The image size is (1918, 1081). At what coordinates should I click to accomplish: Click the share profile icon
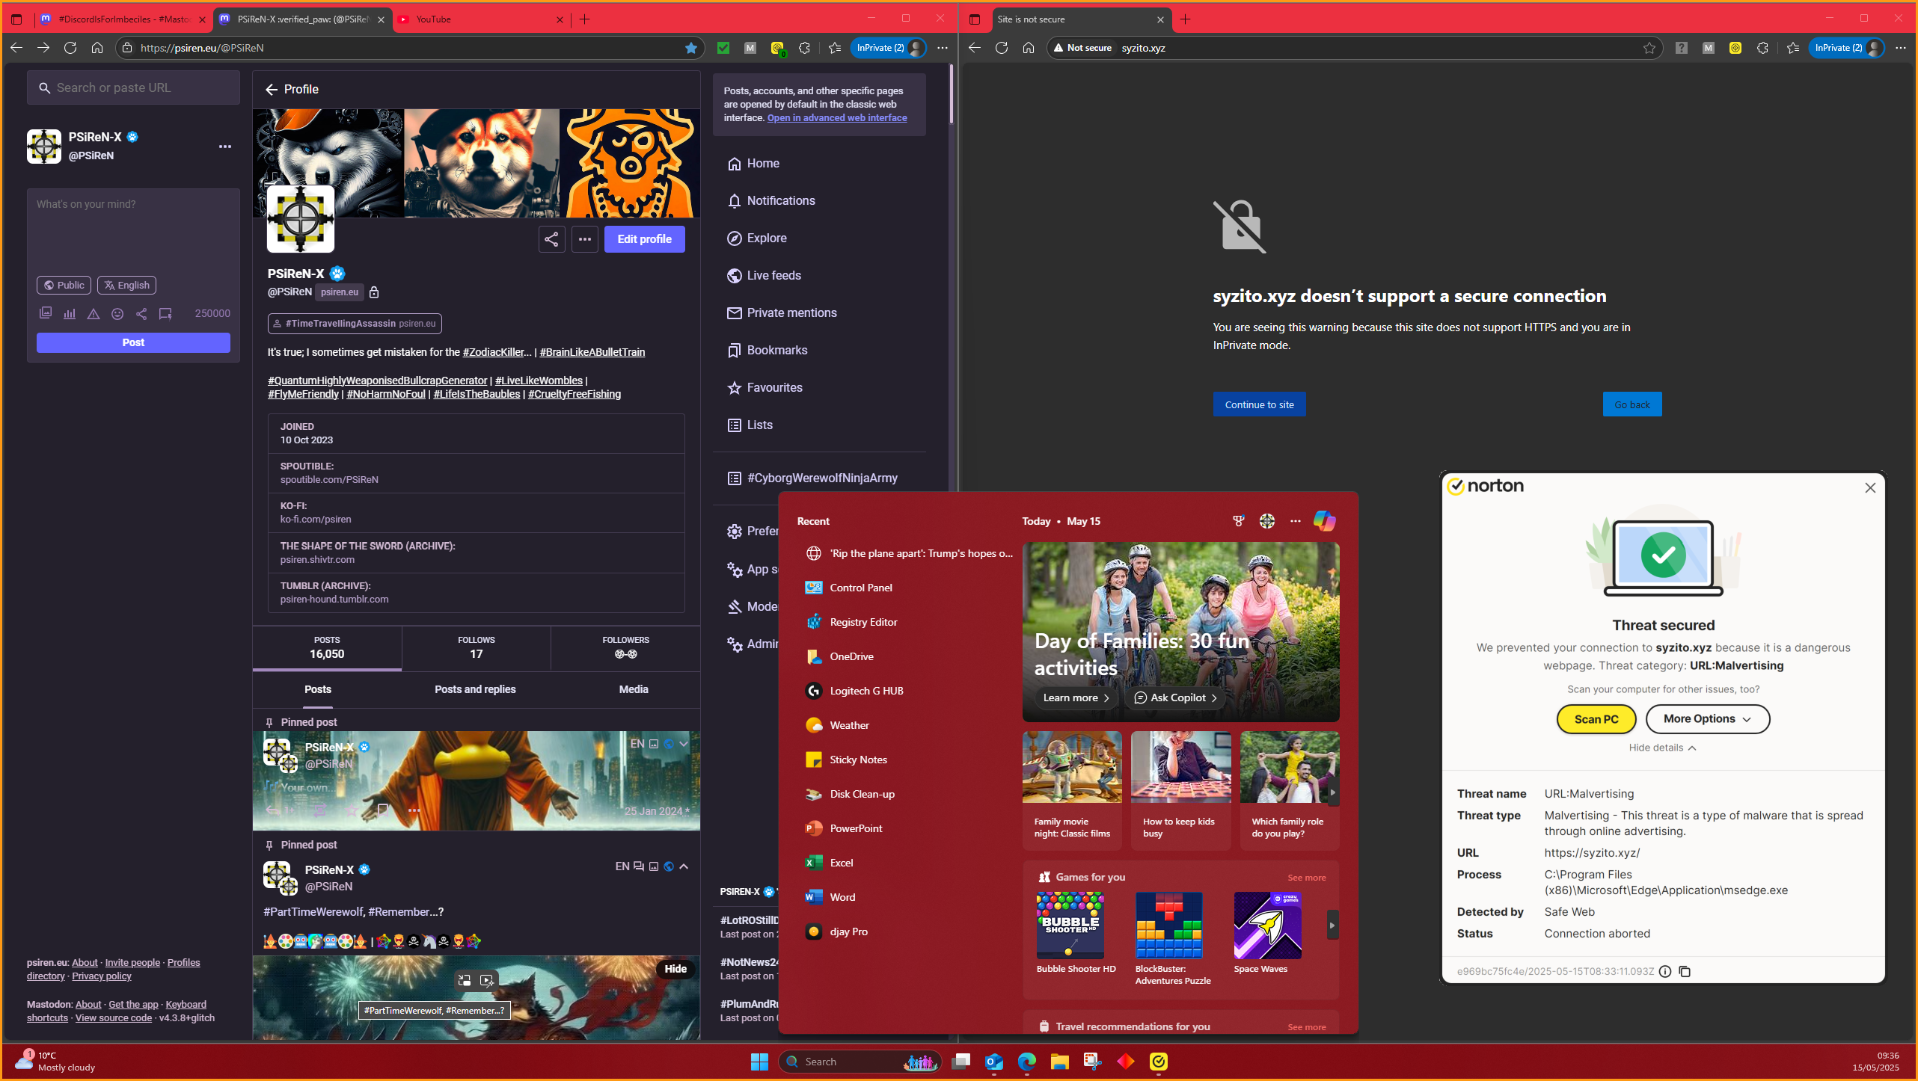click(x=551, y=239)
